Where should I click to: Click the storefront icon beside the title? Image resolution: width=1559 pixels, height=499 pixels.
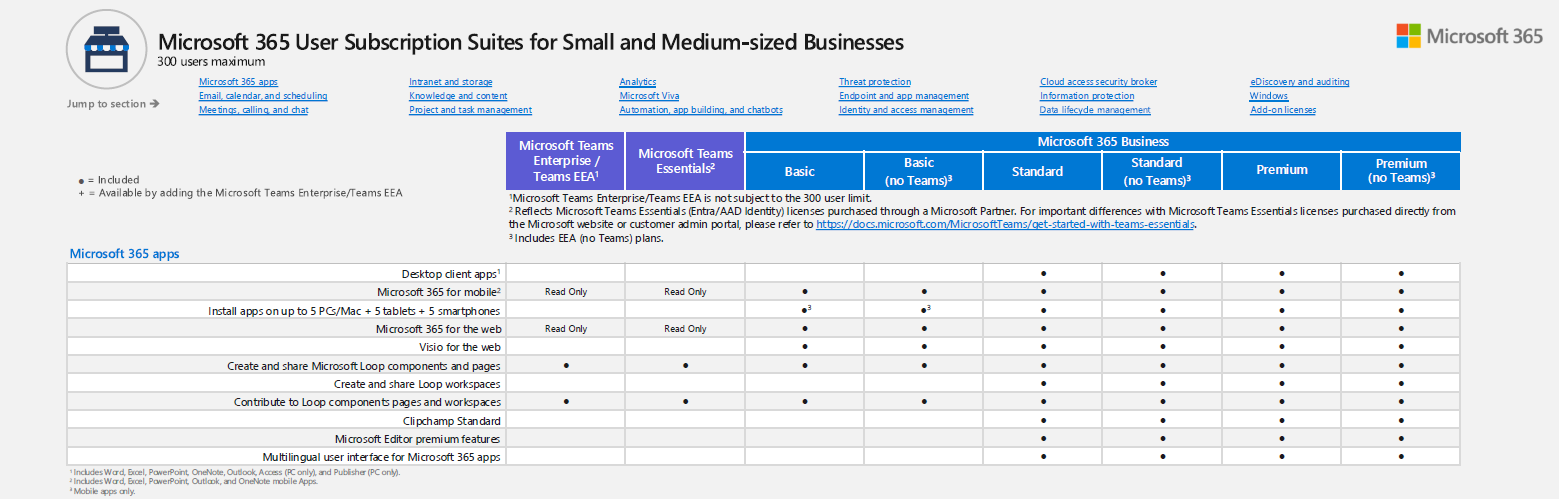pyautogui.click(x=108, y=50)
